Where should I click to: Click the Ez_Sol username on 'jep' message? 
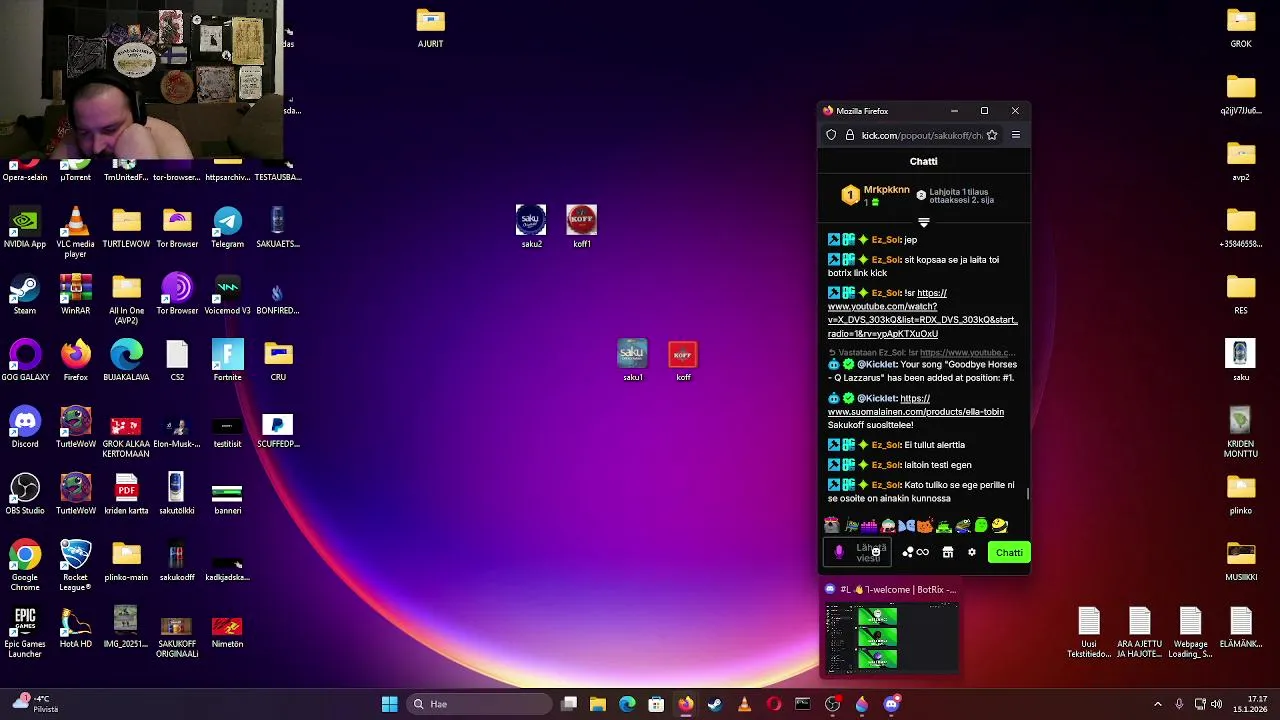pyautogui.click(x=886, y=240)
